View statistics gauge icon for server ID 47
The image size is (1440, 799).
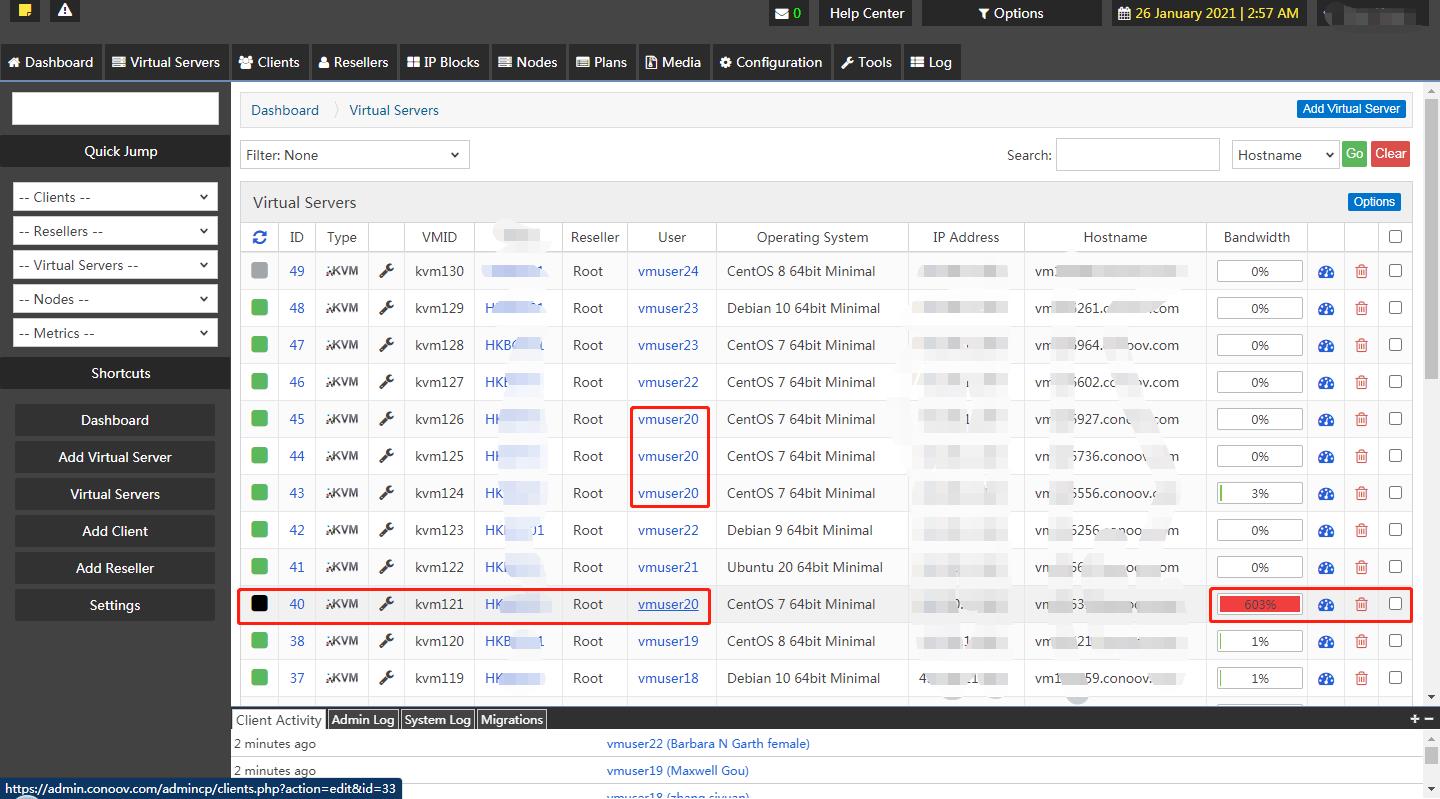pos(1326,345)
